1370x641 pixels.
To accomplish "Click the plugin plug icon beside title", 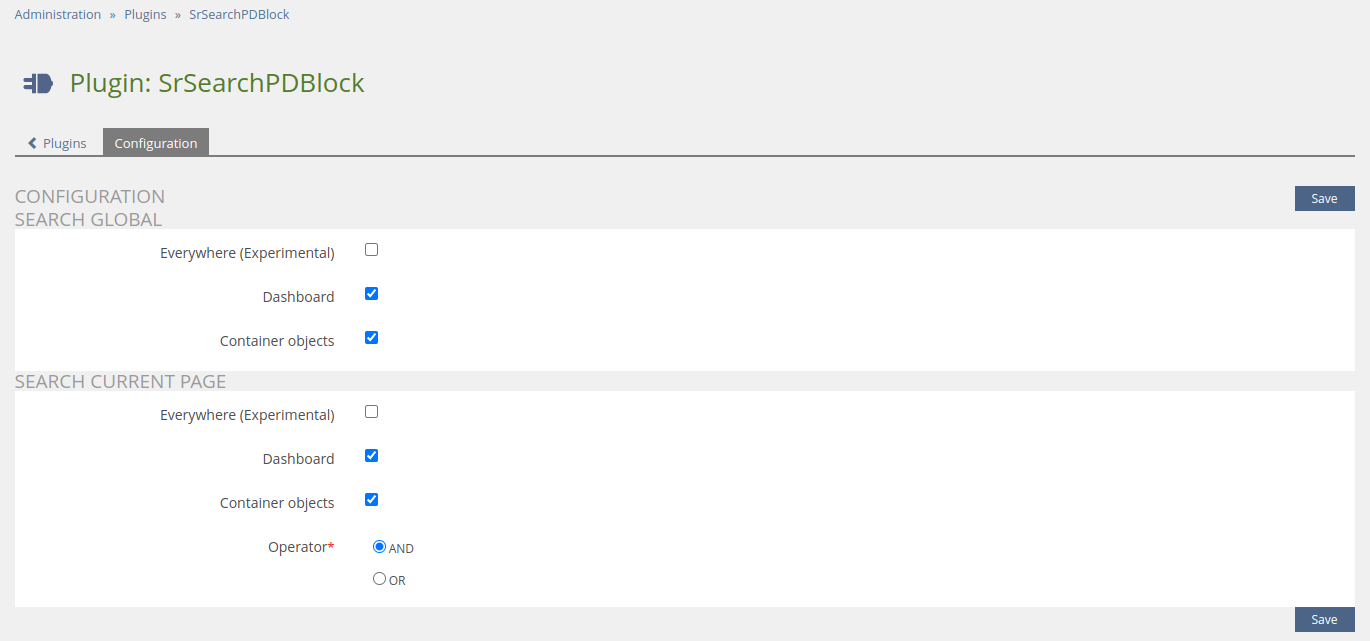I will point(38,83).
